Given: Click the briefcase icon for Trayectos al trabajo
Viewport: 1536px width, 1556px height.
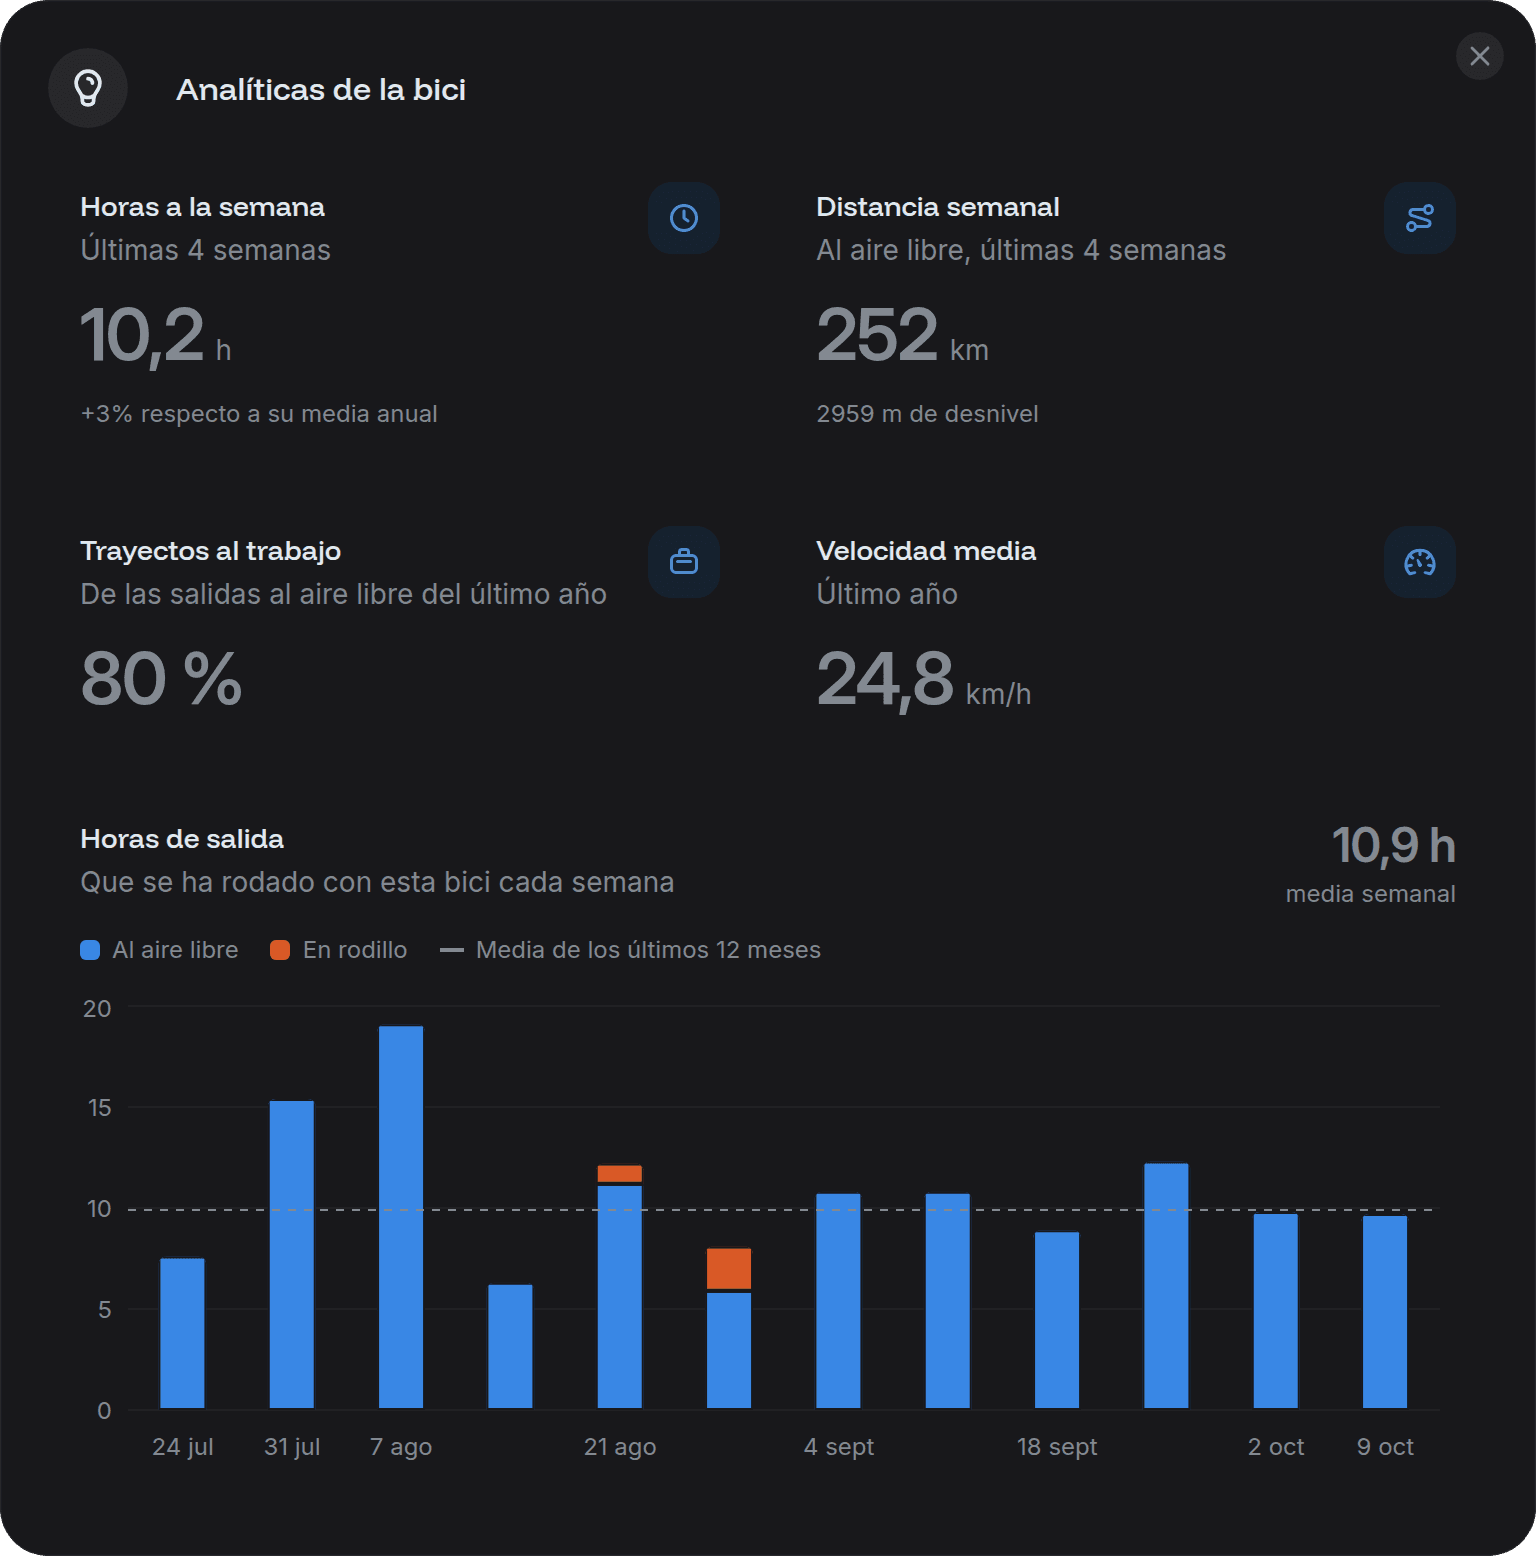Looking at the screenshot, I should coord(684,562).
